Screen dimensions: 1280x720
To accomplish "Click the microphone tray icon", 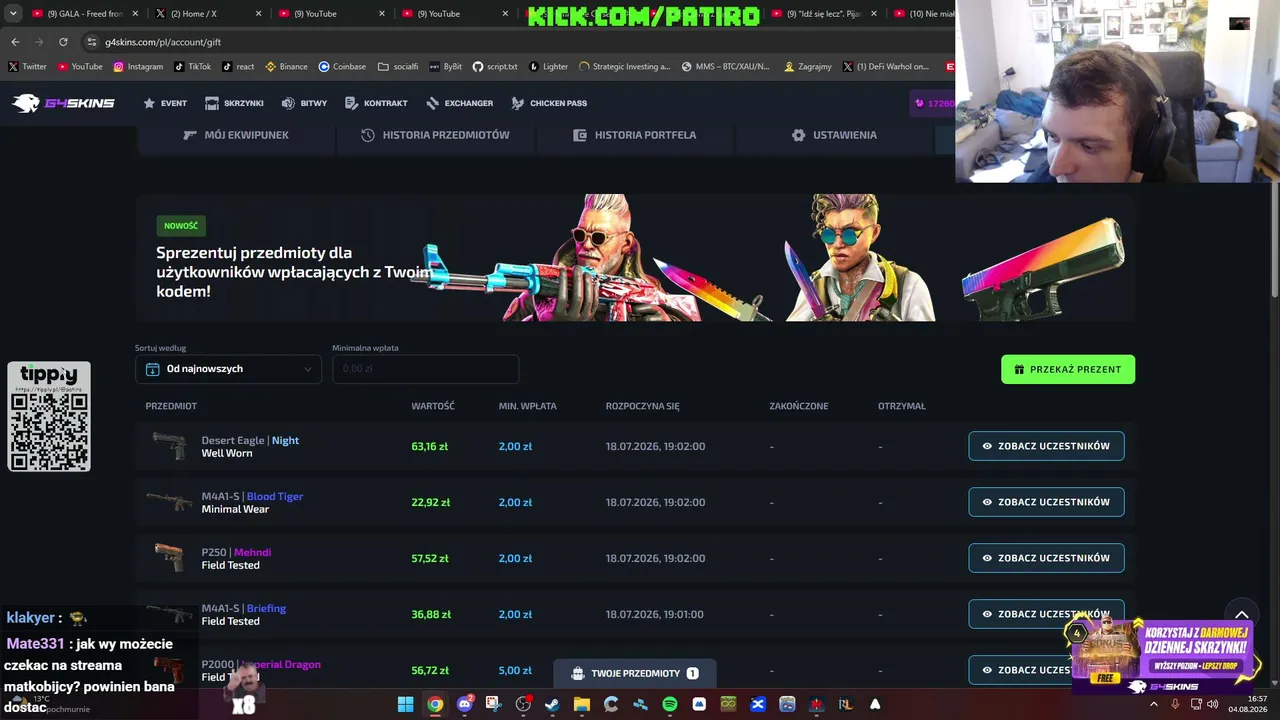I will tap(1175, 704).
